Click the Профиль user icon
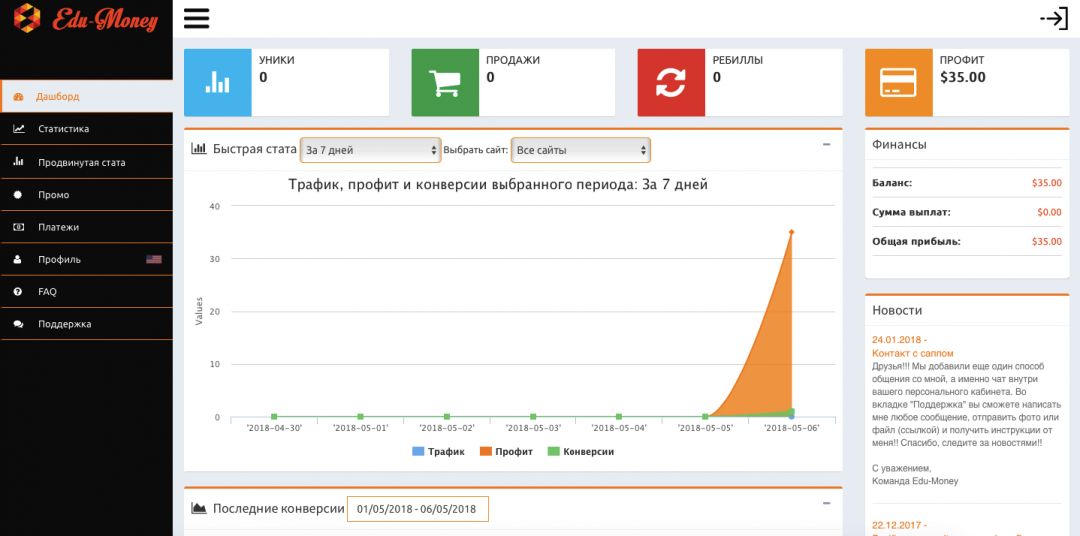This screenshot has width=1080, height=536. [18, 260]
